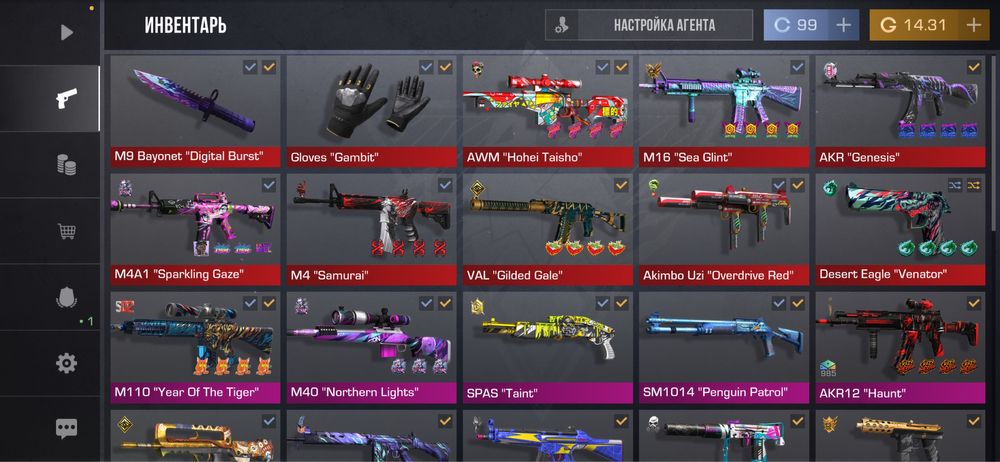This screenshot has width=1000, height=462.
Task: Select the M4 "Samurai" skin card
Action: click(x=371, y=230)
